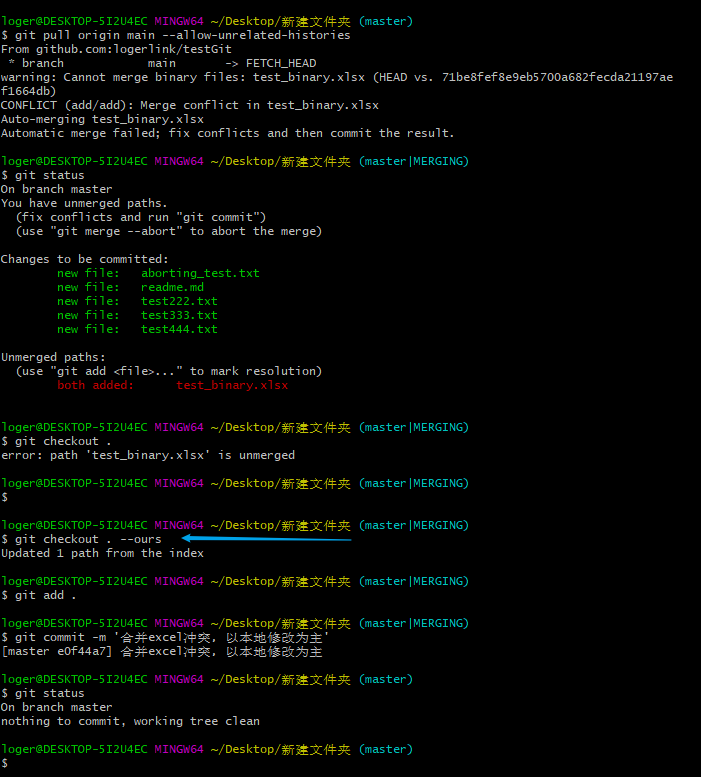Click the 'git add <file>...' resolution hint

click(x=169, y=371)
